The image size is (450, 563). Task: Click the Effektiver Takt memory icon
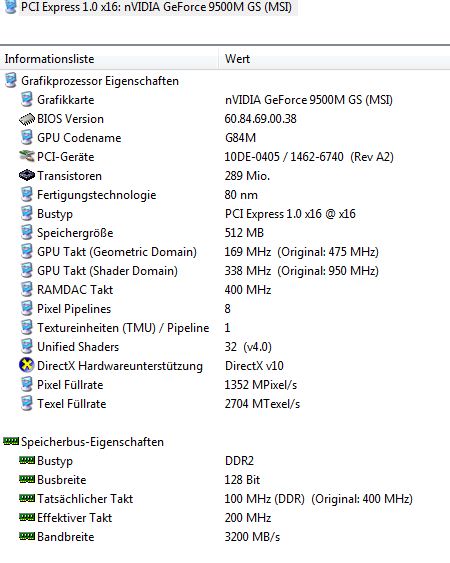(x=27, y=517)
